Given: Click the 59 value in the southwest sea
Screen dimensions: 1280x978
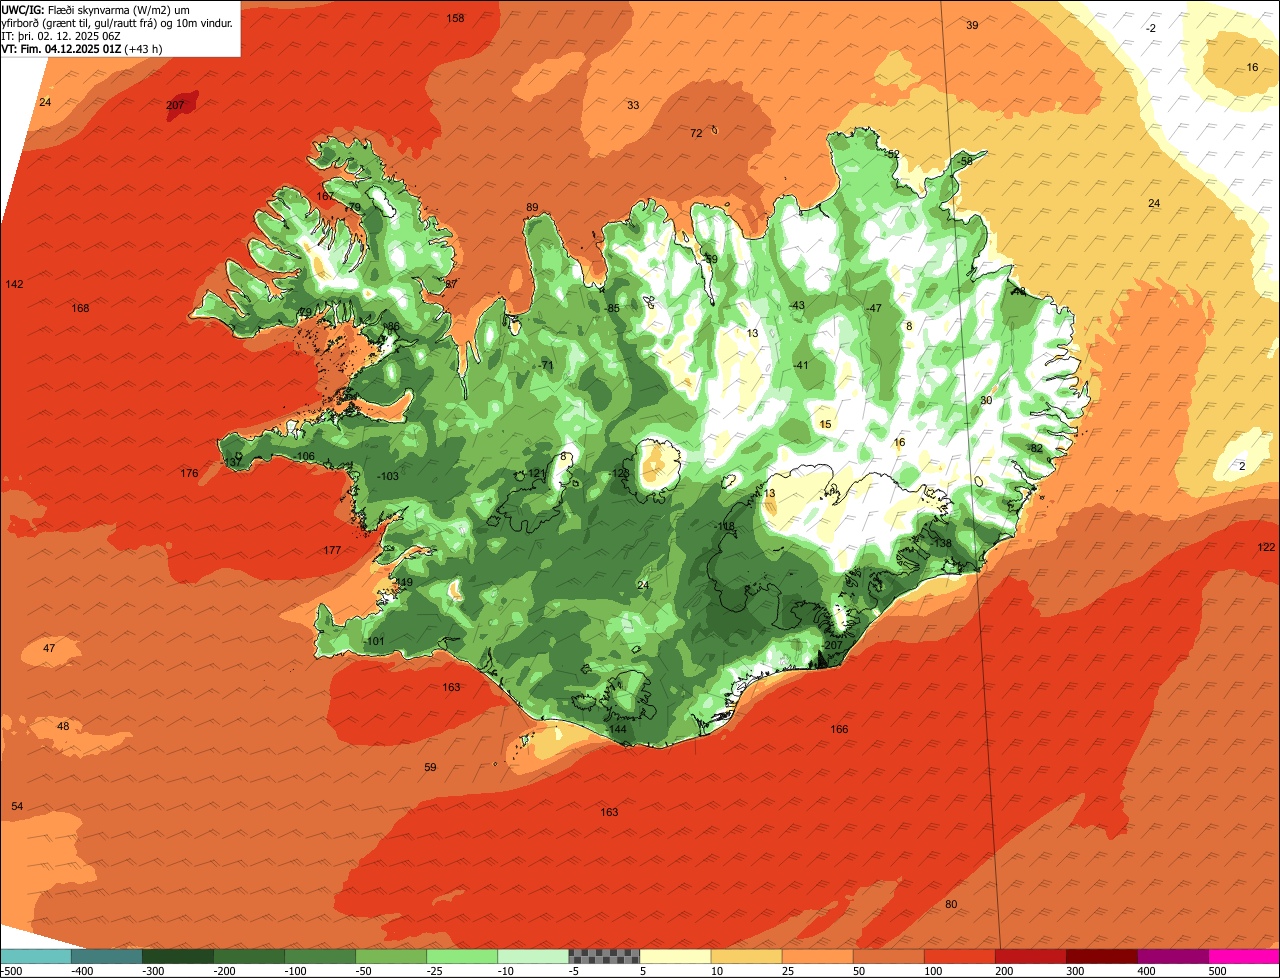Looking at the screenshot, I should click(x=430, y=767).
